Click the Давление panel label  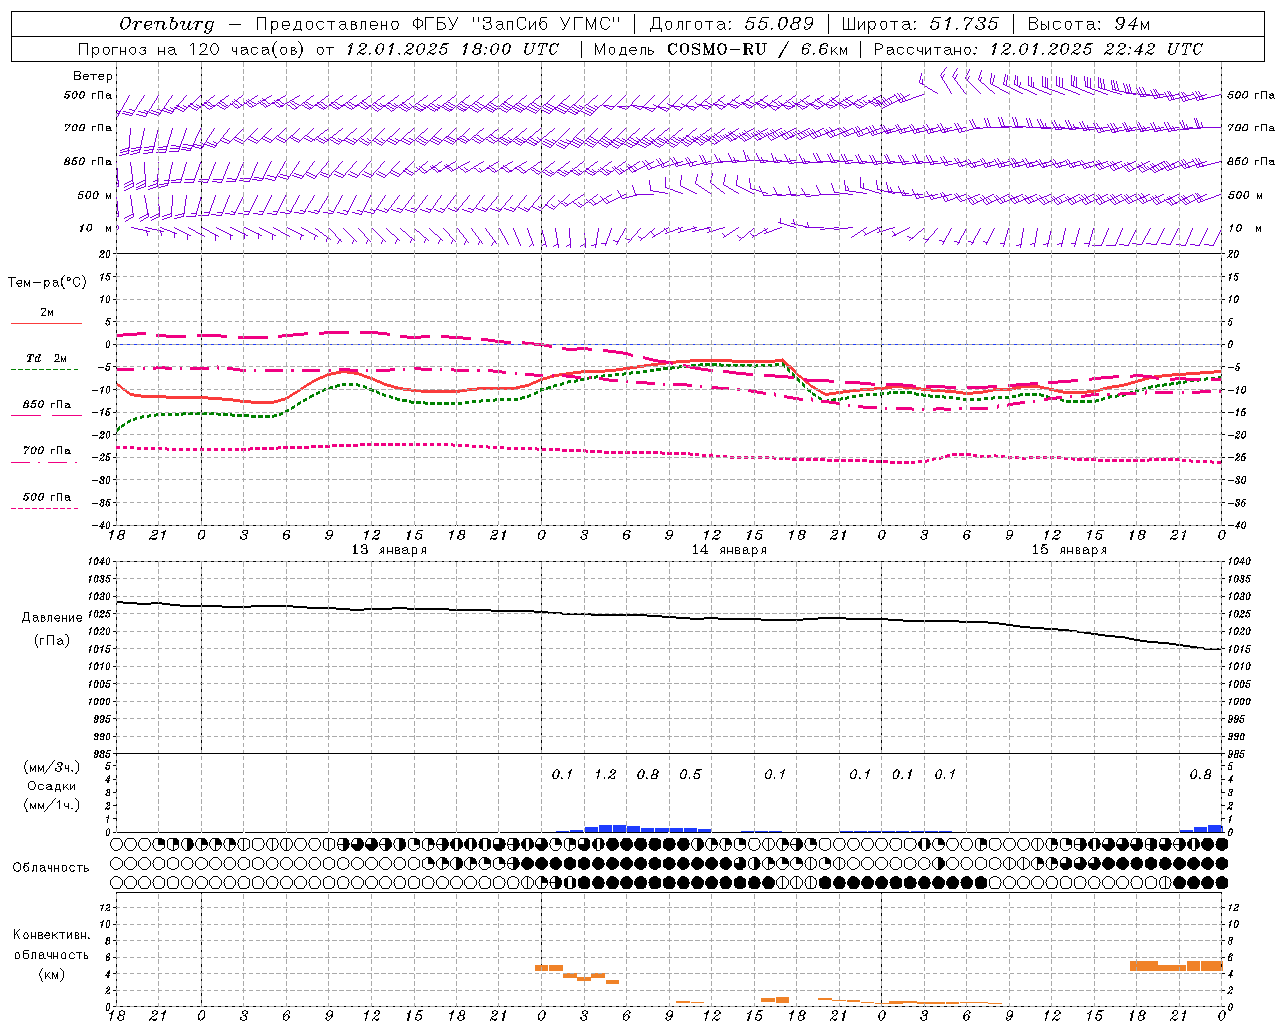[x=52, y=618]
